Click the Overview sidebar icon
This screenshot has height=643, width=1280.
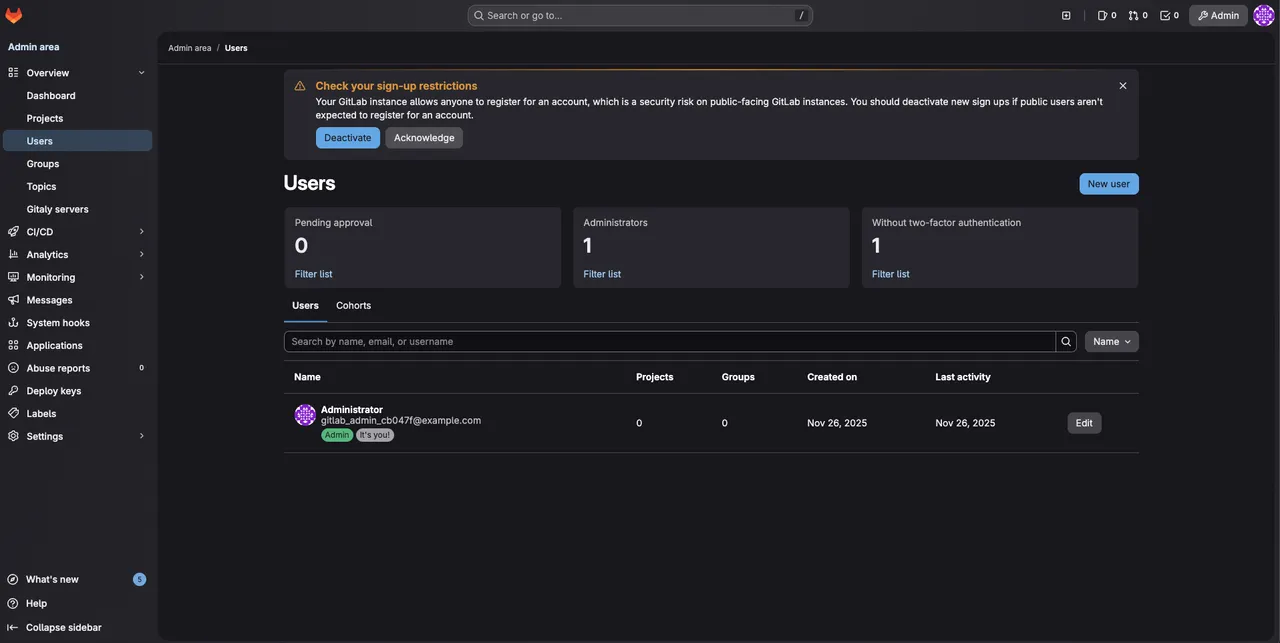13,73
